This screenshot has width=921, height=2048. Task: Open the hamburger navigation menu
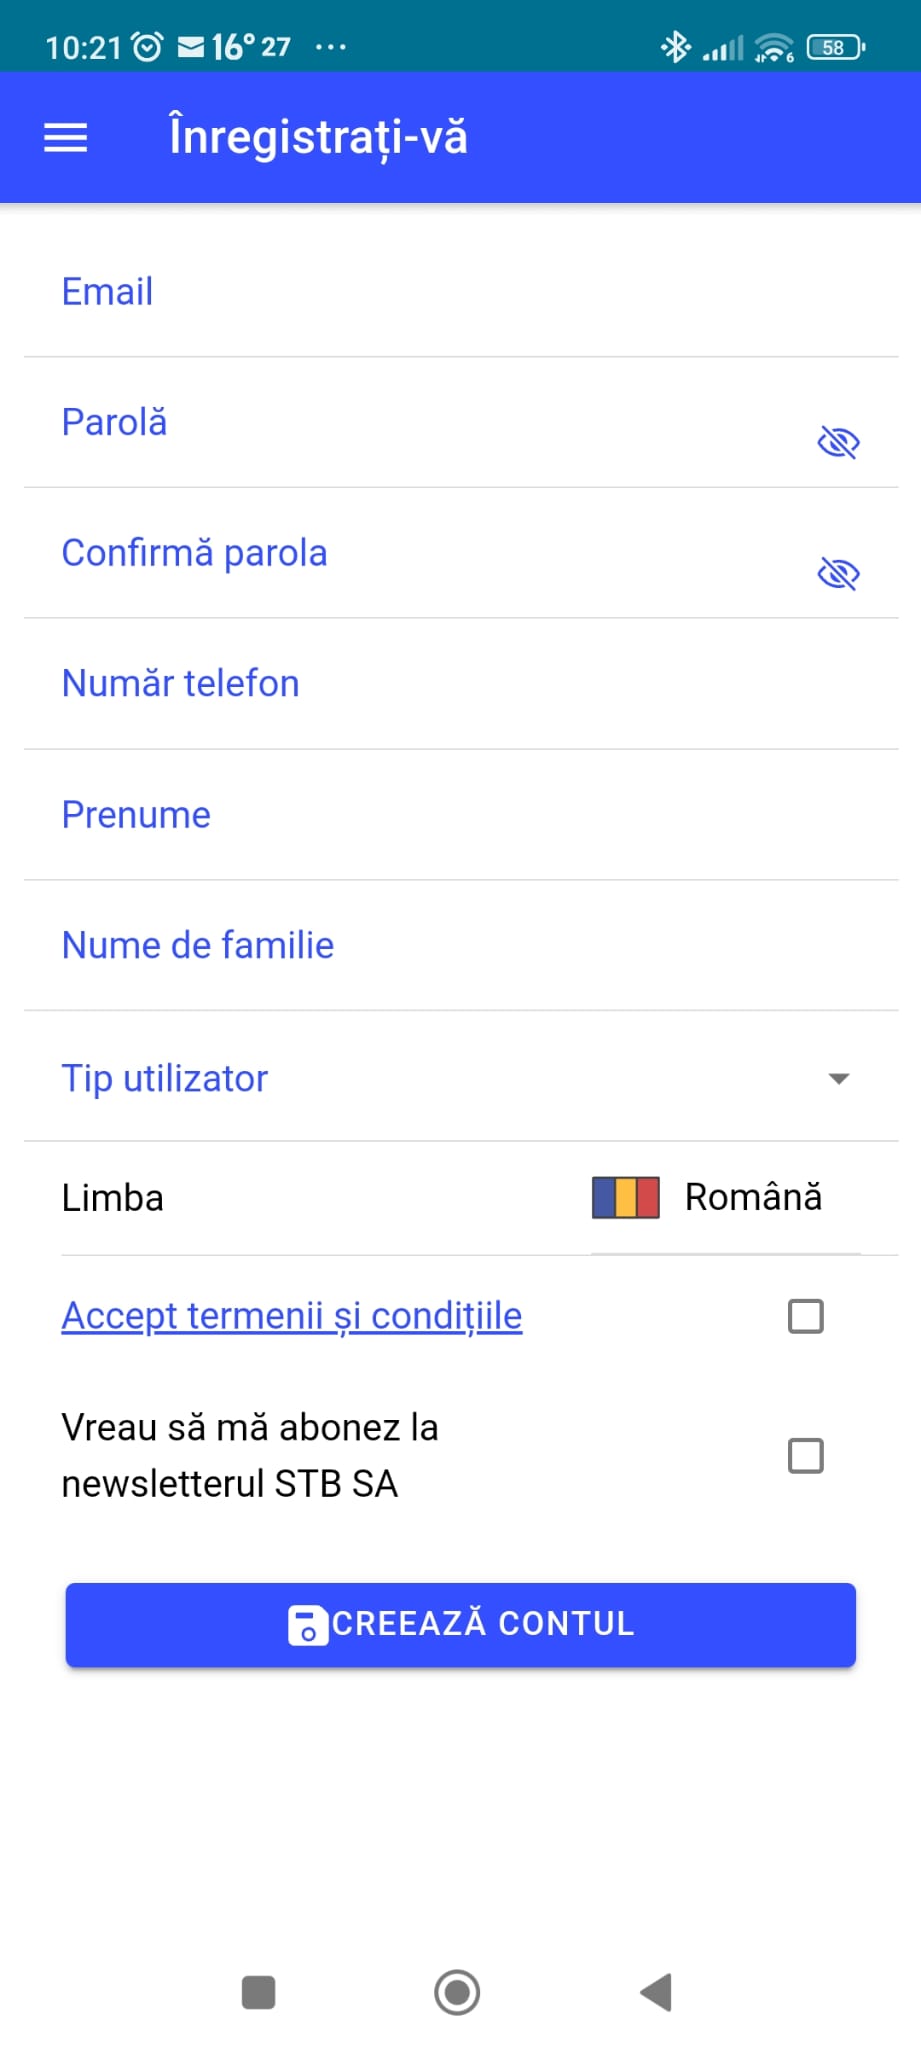66,138
